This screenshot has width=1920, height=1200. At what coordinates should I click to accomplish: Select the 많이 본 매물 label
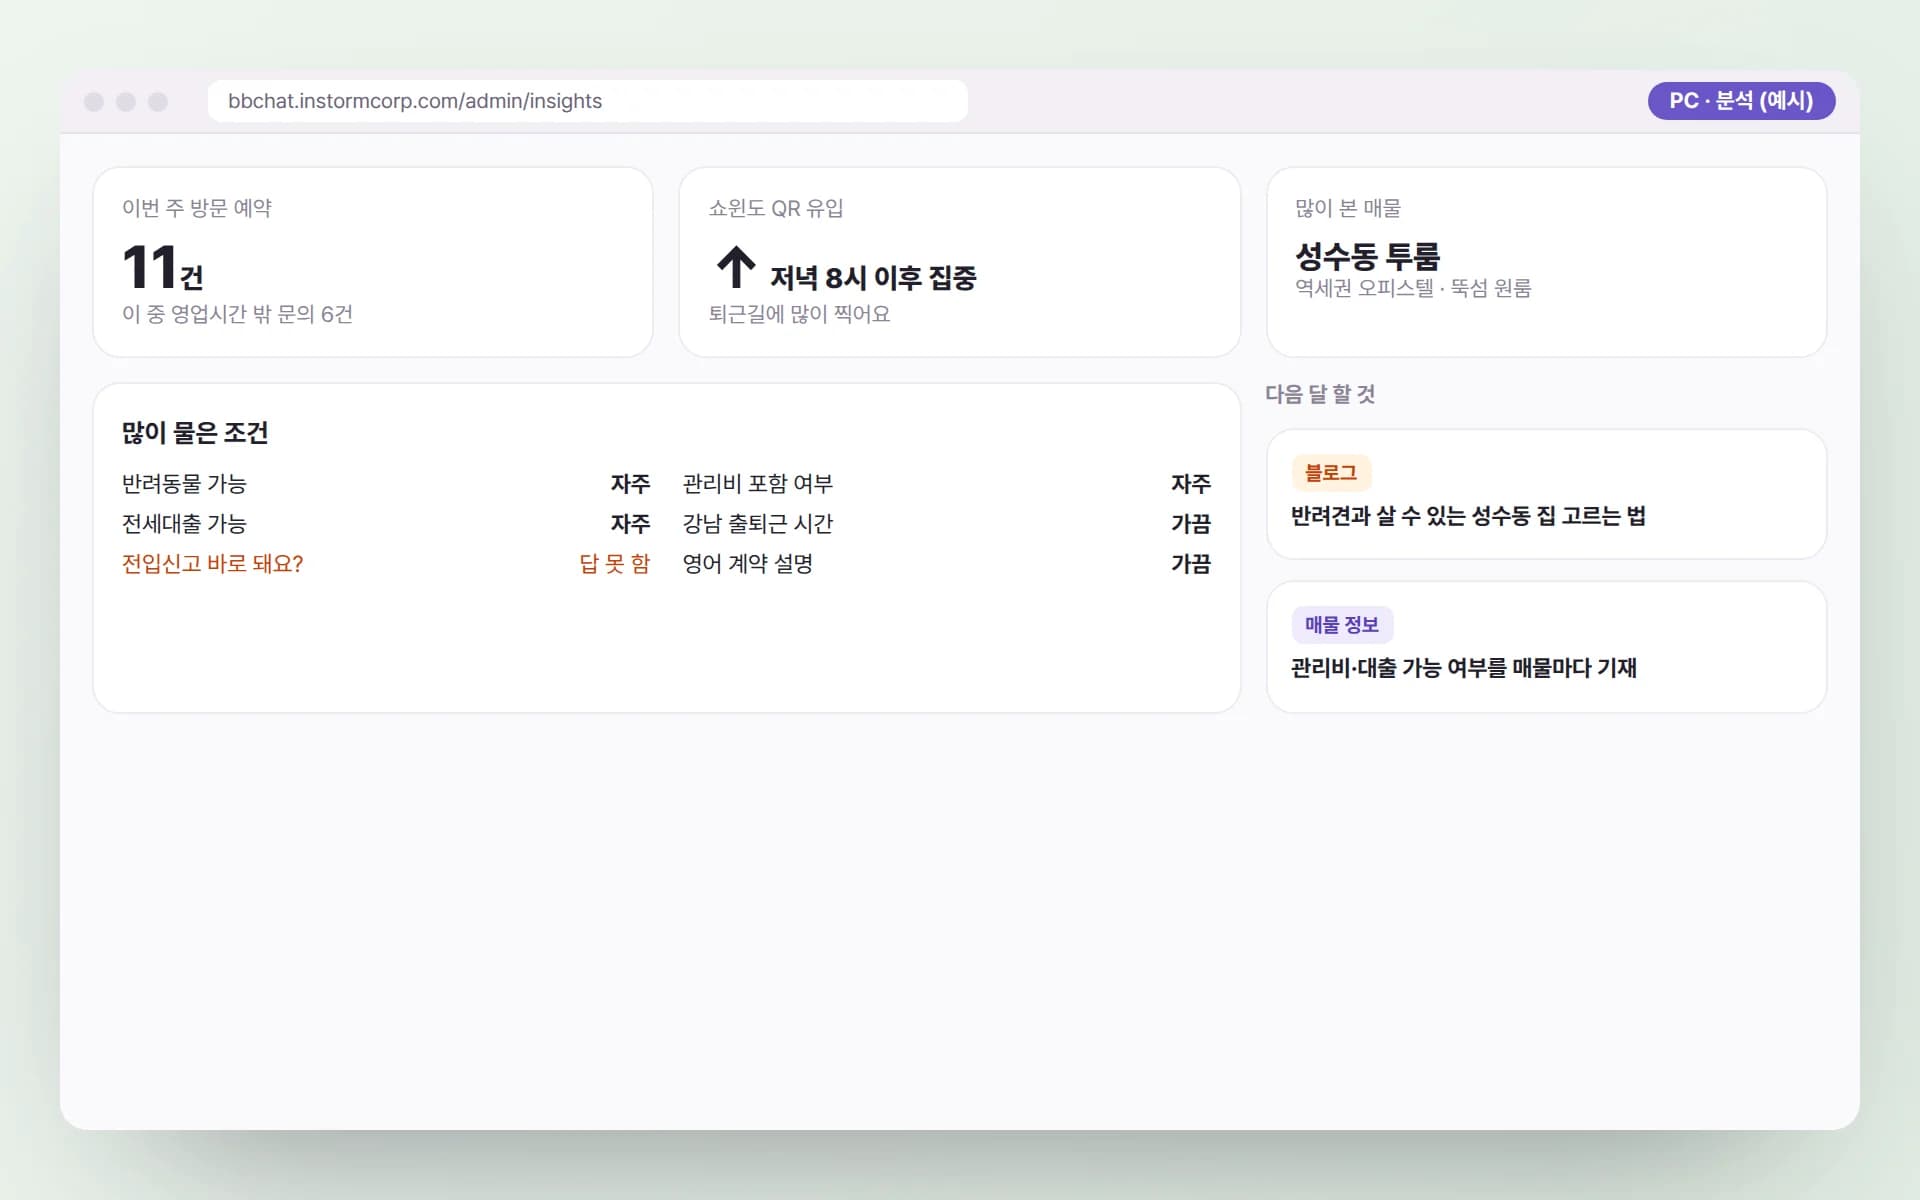(x=1348, y=208)
